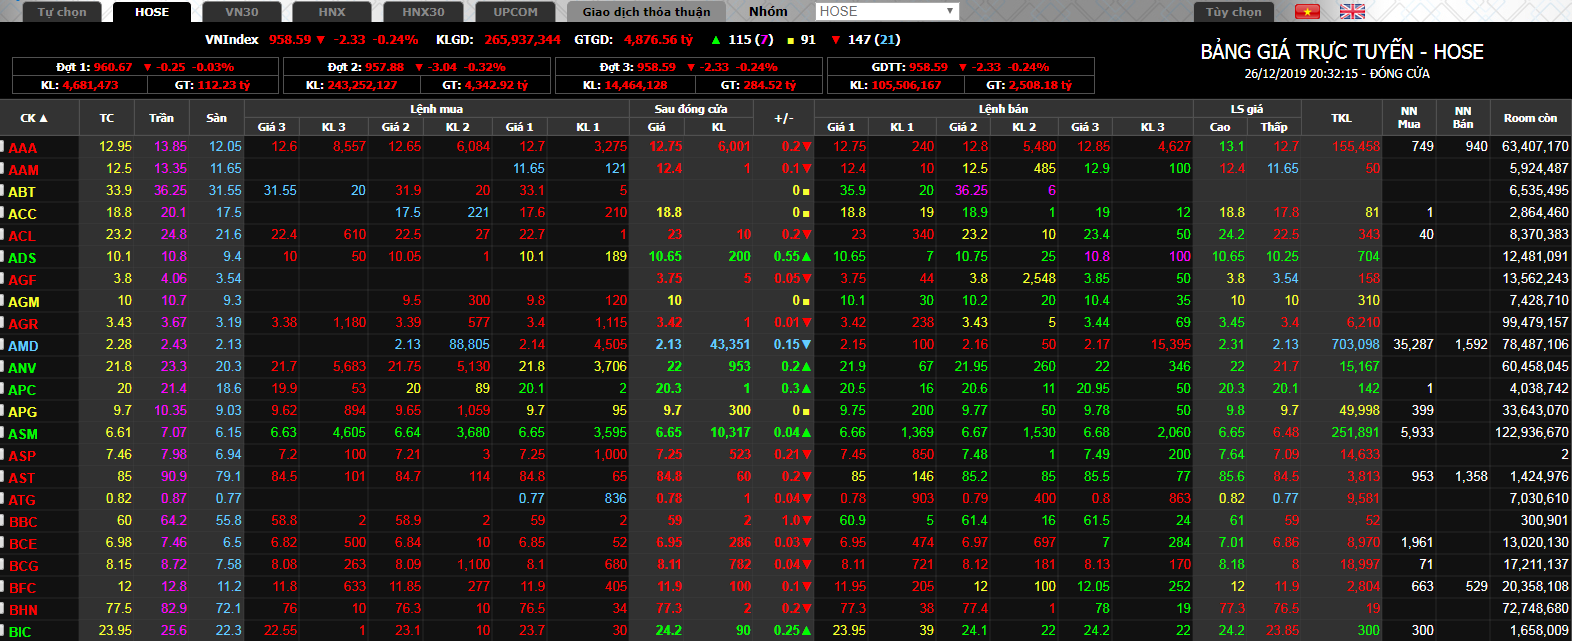Screen dimensions: 1572x641
Task: Open the HNX30 tab
Action: click(423, 12)
